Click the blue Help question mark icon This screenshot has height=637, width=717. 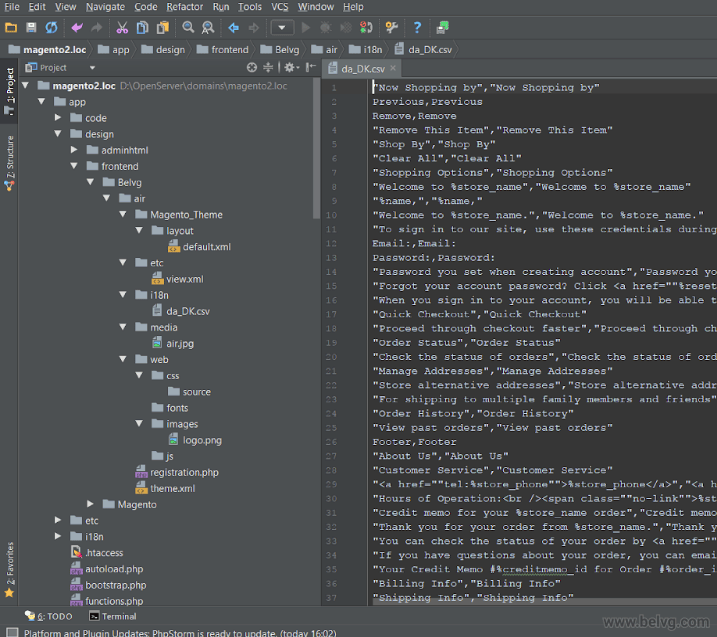point(417,27)
